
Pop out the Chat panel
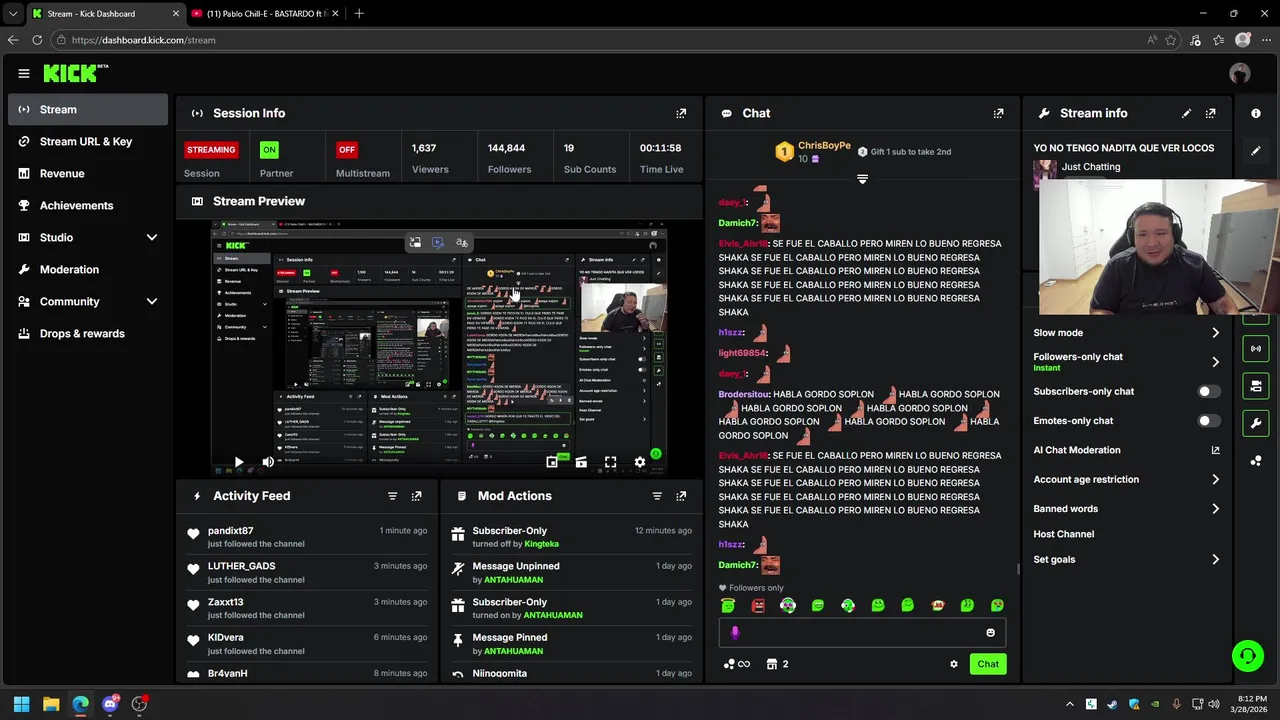click(998, 113)
